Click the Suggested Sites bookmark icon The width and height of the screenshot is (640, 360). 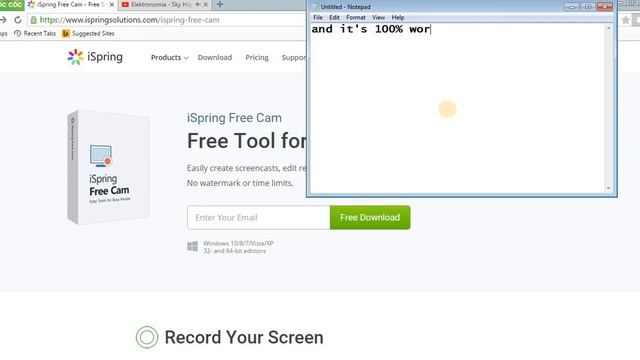coord(66,33)
